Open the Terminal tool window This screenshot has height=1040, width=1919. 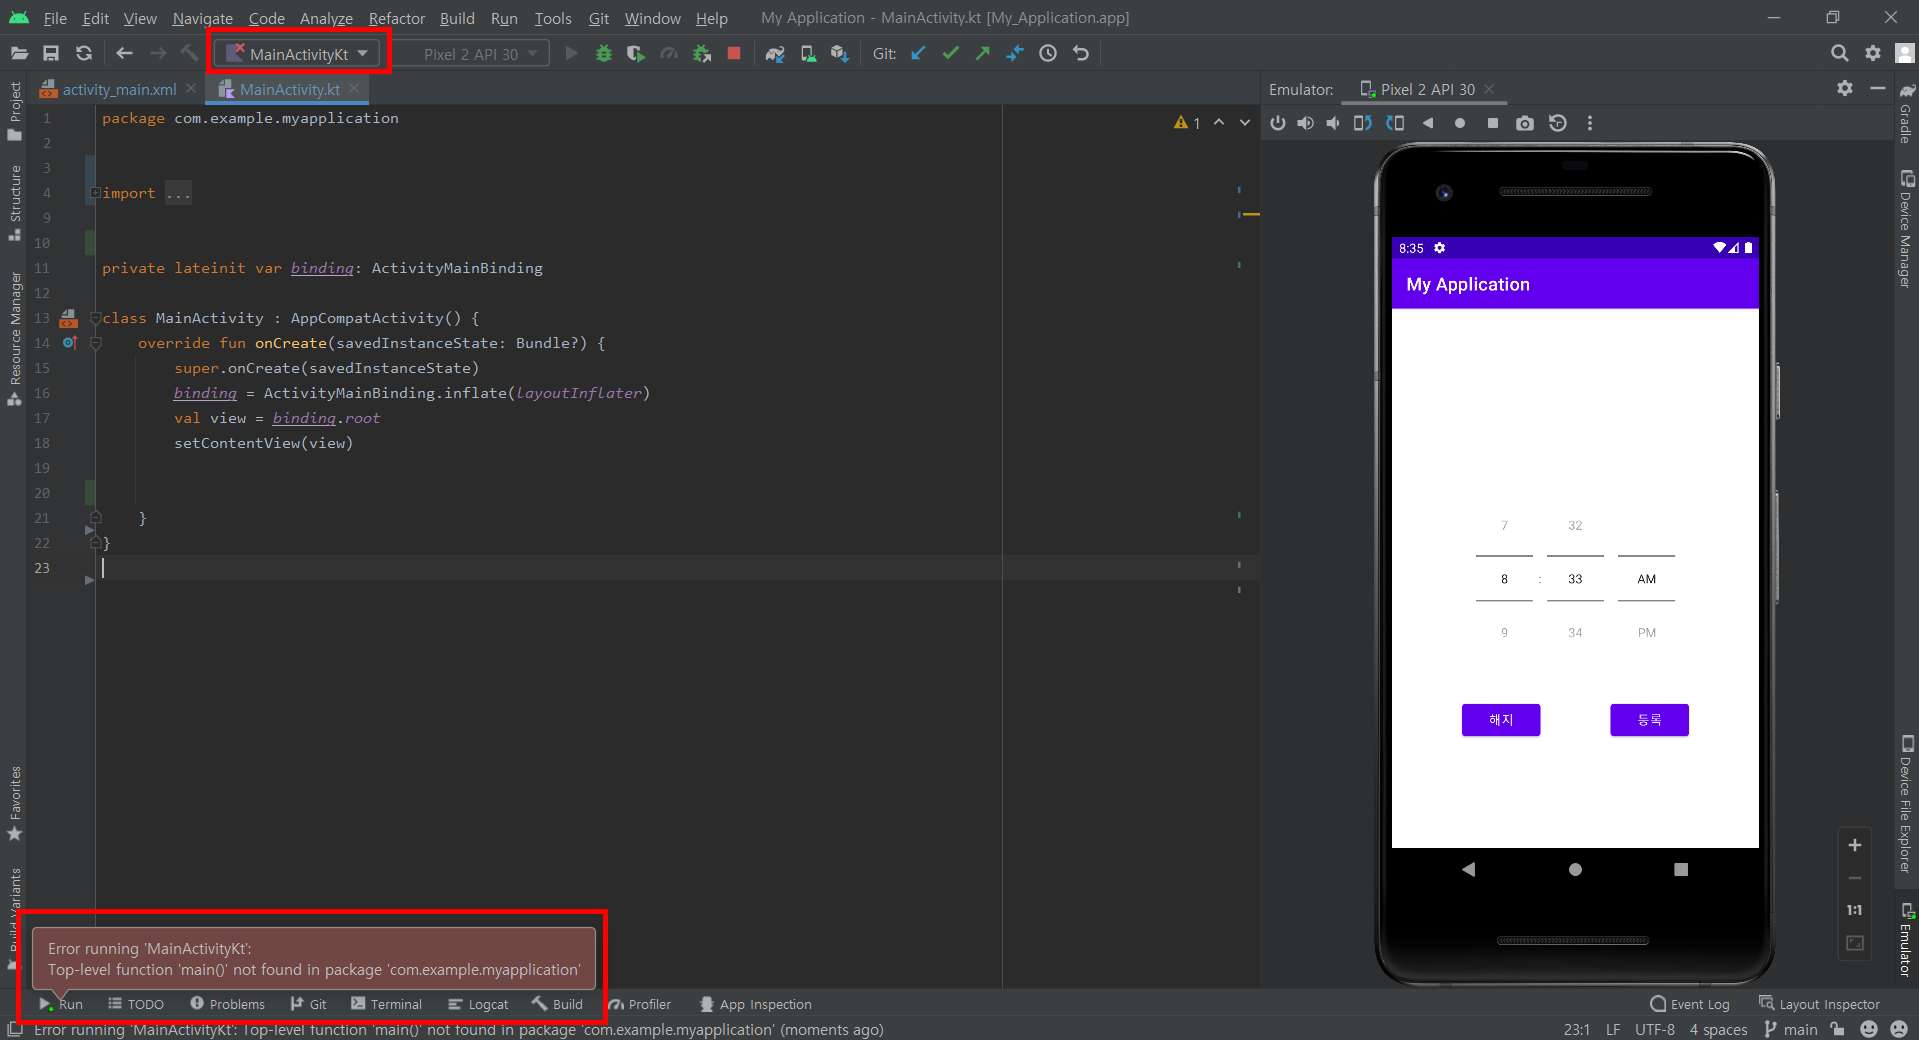click(x=386, y=1004)
